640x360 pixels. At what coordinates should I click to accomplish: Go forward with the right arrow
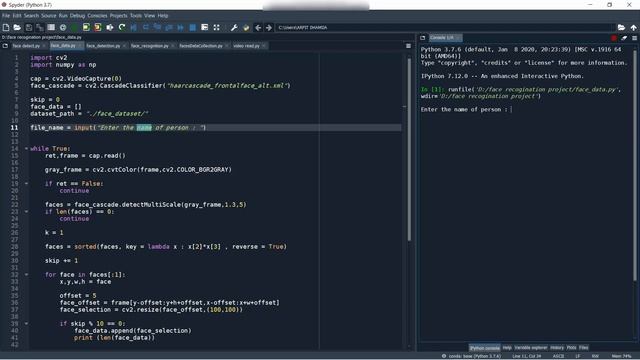point(269,27)
